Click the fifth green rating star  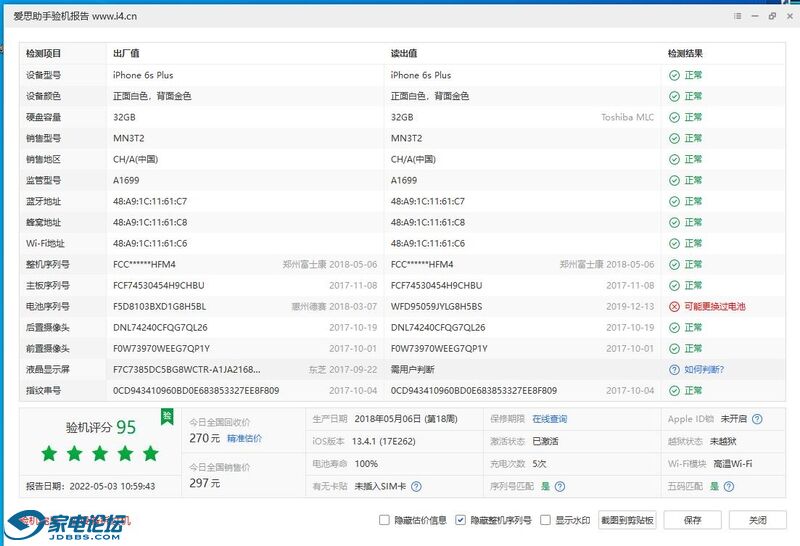click(151, 453)
